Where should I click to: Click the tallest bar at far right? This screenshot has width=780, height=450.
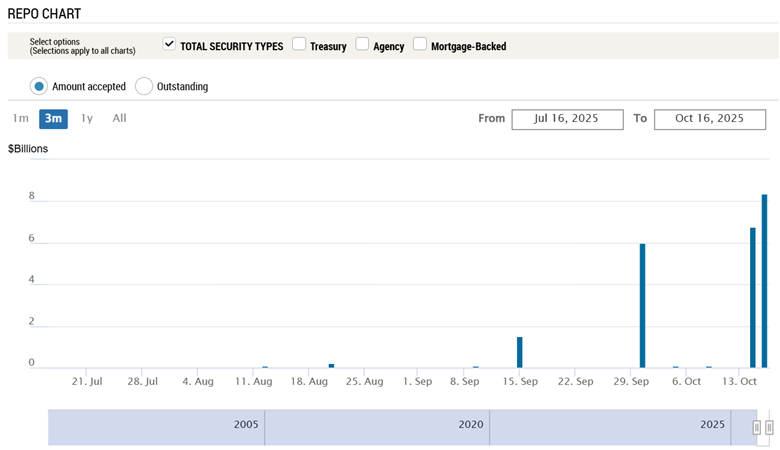point(765,282)
